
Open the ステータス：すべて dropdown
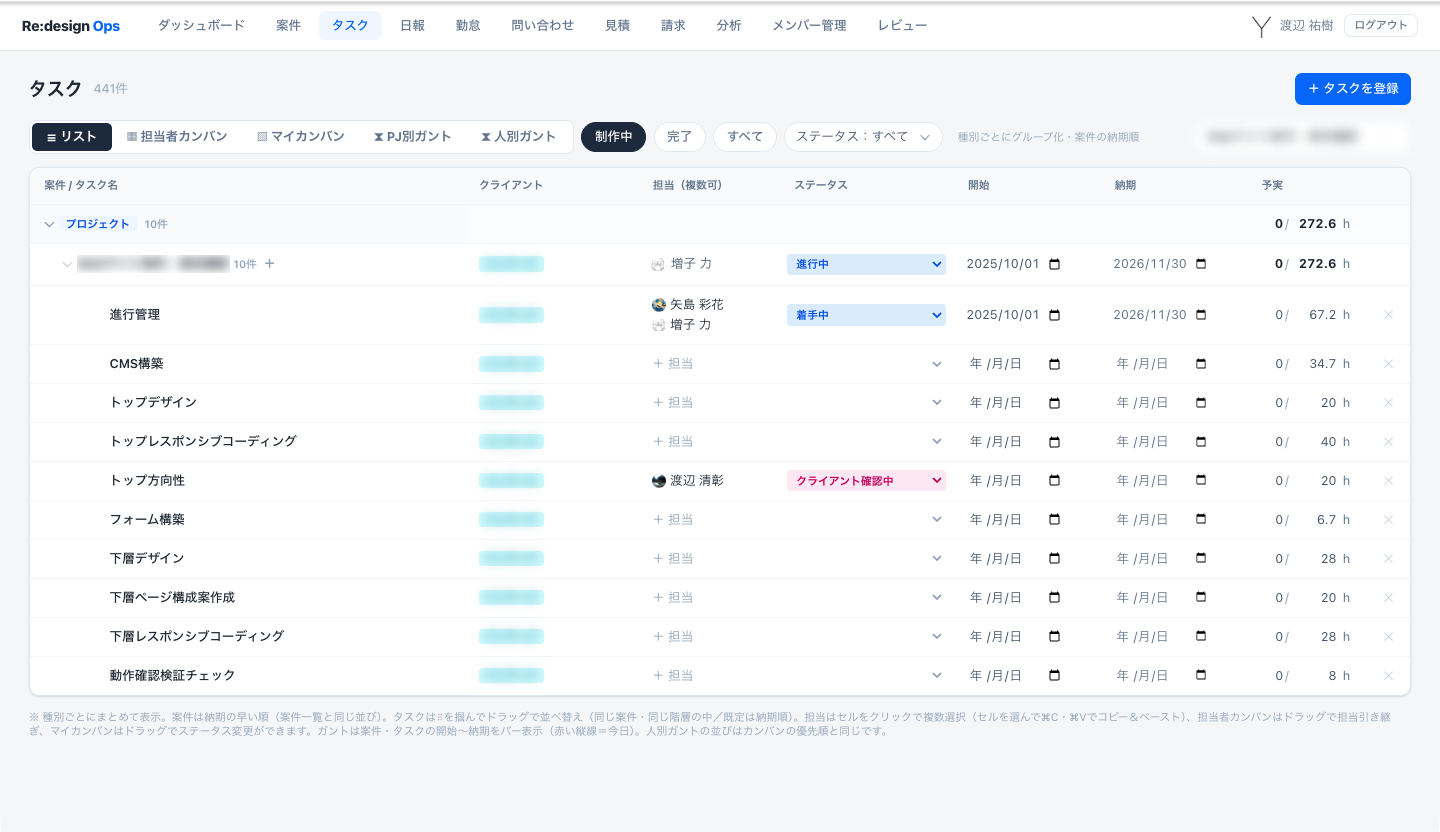coord(863,137)
